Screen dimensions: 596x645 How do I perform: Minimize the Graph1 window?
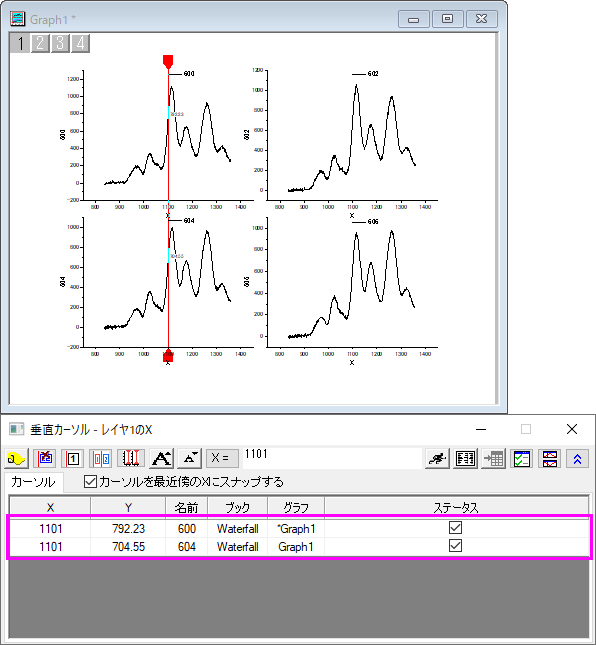(414, 19)
